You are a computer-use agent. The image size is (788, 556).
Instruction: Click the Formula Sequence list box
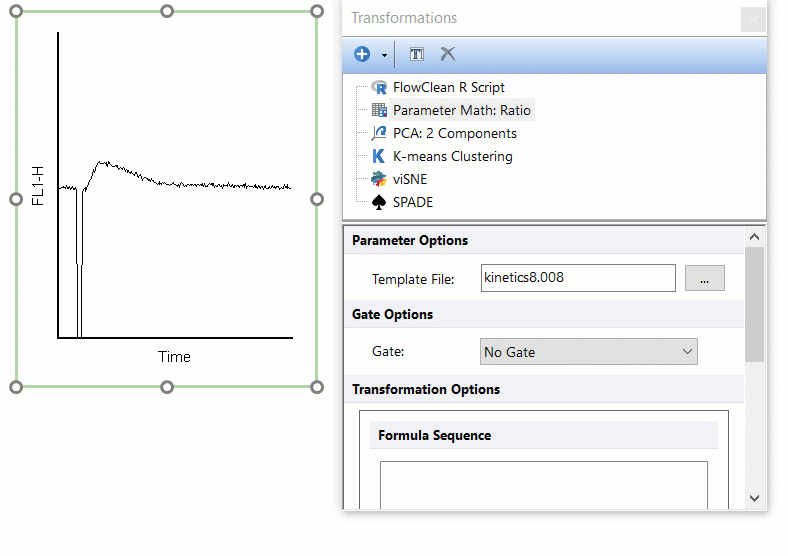(x=543, y=485)
